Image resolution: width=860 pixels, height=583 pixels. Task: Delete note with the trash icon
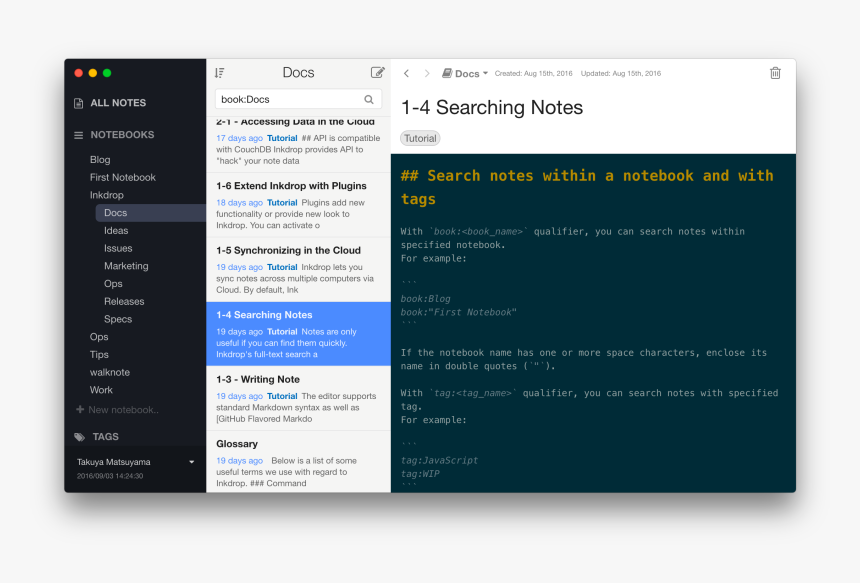[x=775, y=73]
